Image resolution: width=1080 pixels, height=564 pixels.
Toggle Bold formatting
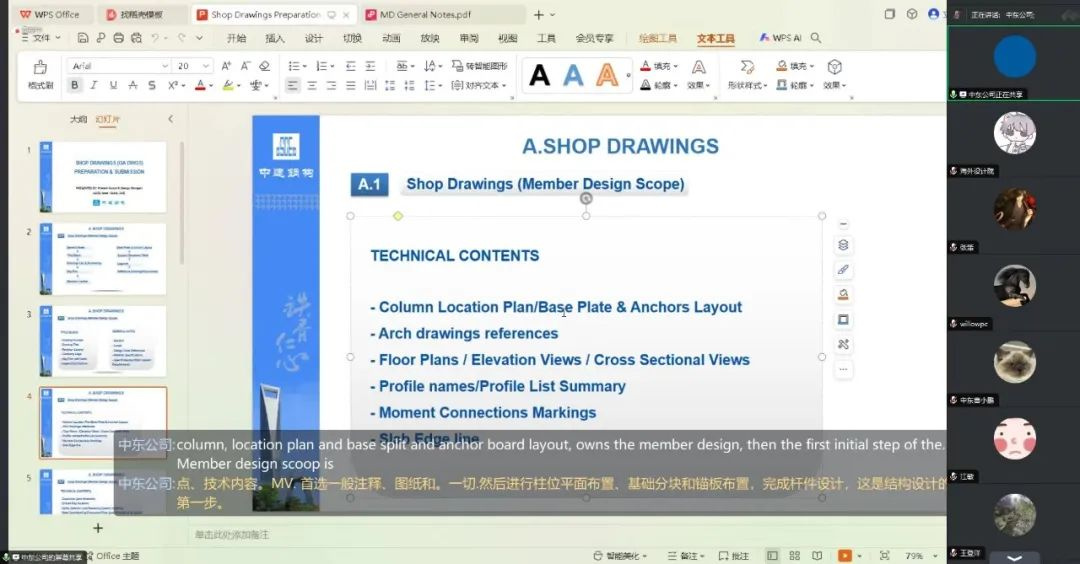74,85
